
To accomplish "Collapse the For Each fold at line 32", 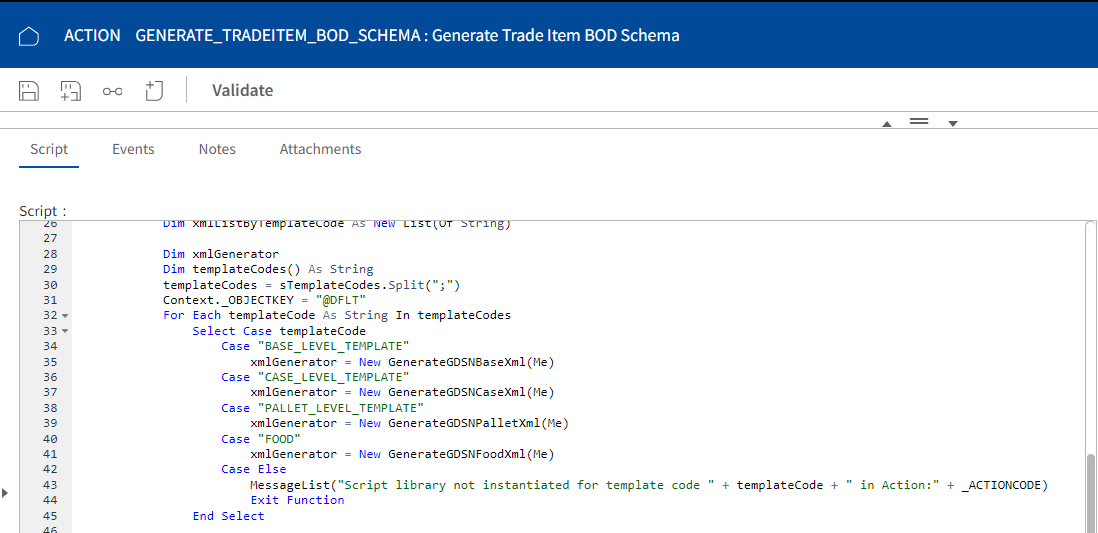I will (65, 316).
